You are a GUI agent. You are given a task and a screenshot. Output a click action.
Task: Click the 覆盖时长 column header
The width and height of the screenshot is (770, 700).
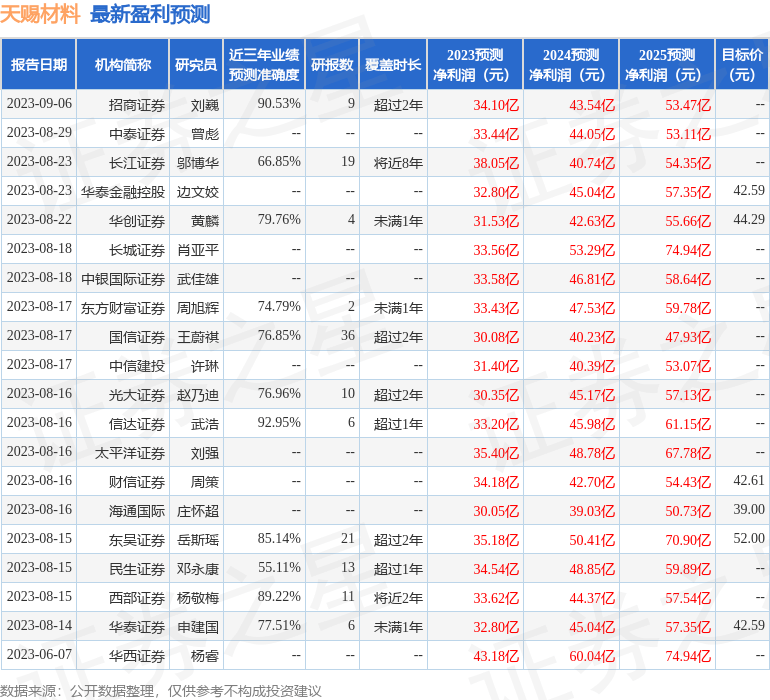click(393, 65)
